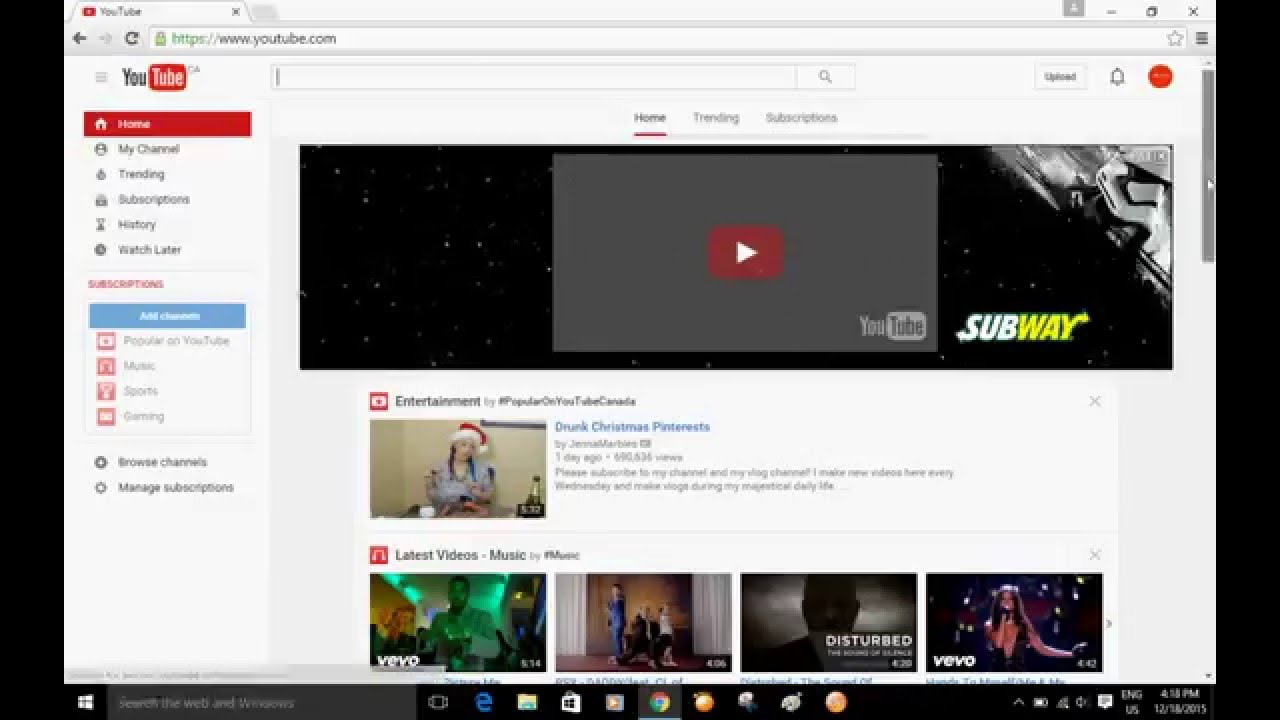Switch to the Trending tab
Image resolution: width=1280 pixels, height=720 pixels.
(x=716, y=118)
